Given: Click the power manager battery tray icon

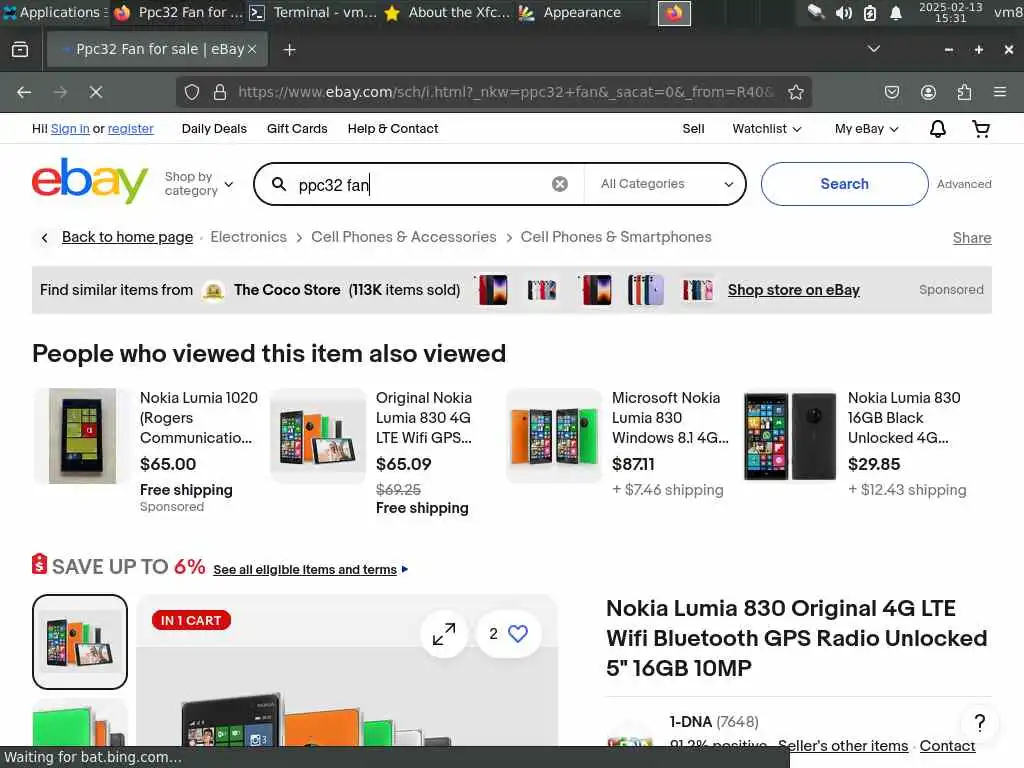Looking at the screenshot, I should [870, 12].
